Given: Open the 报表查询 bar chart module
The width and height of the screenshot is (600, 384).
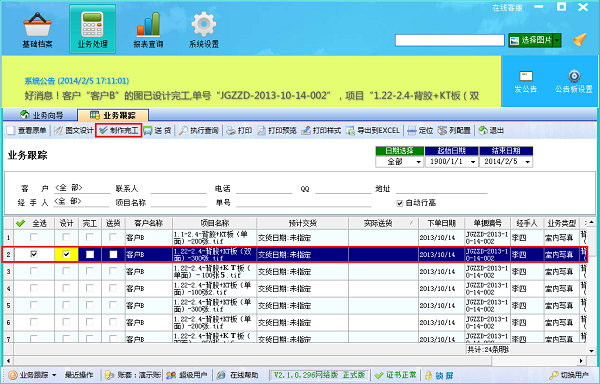Looking at the screenshot, I should tap(148, 30).
